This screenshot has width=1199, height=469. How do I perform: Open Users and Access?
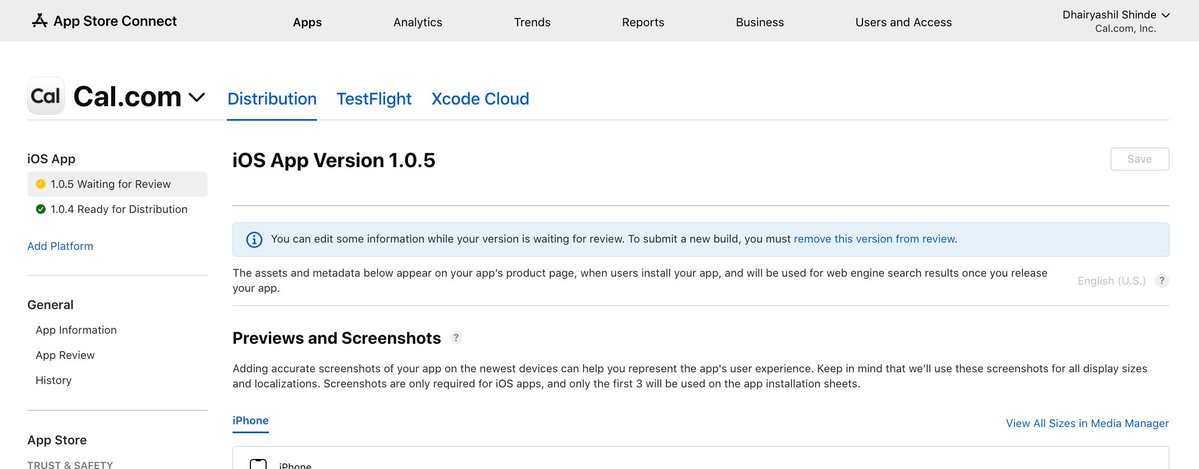903,22
